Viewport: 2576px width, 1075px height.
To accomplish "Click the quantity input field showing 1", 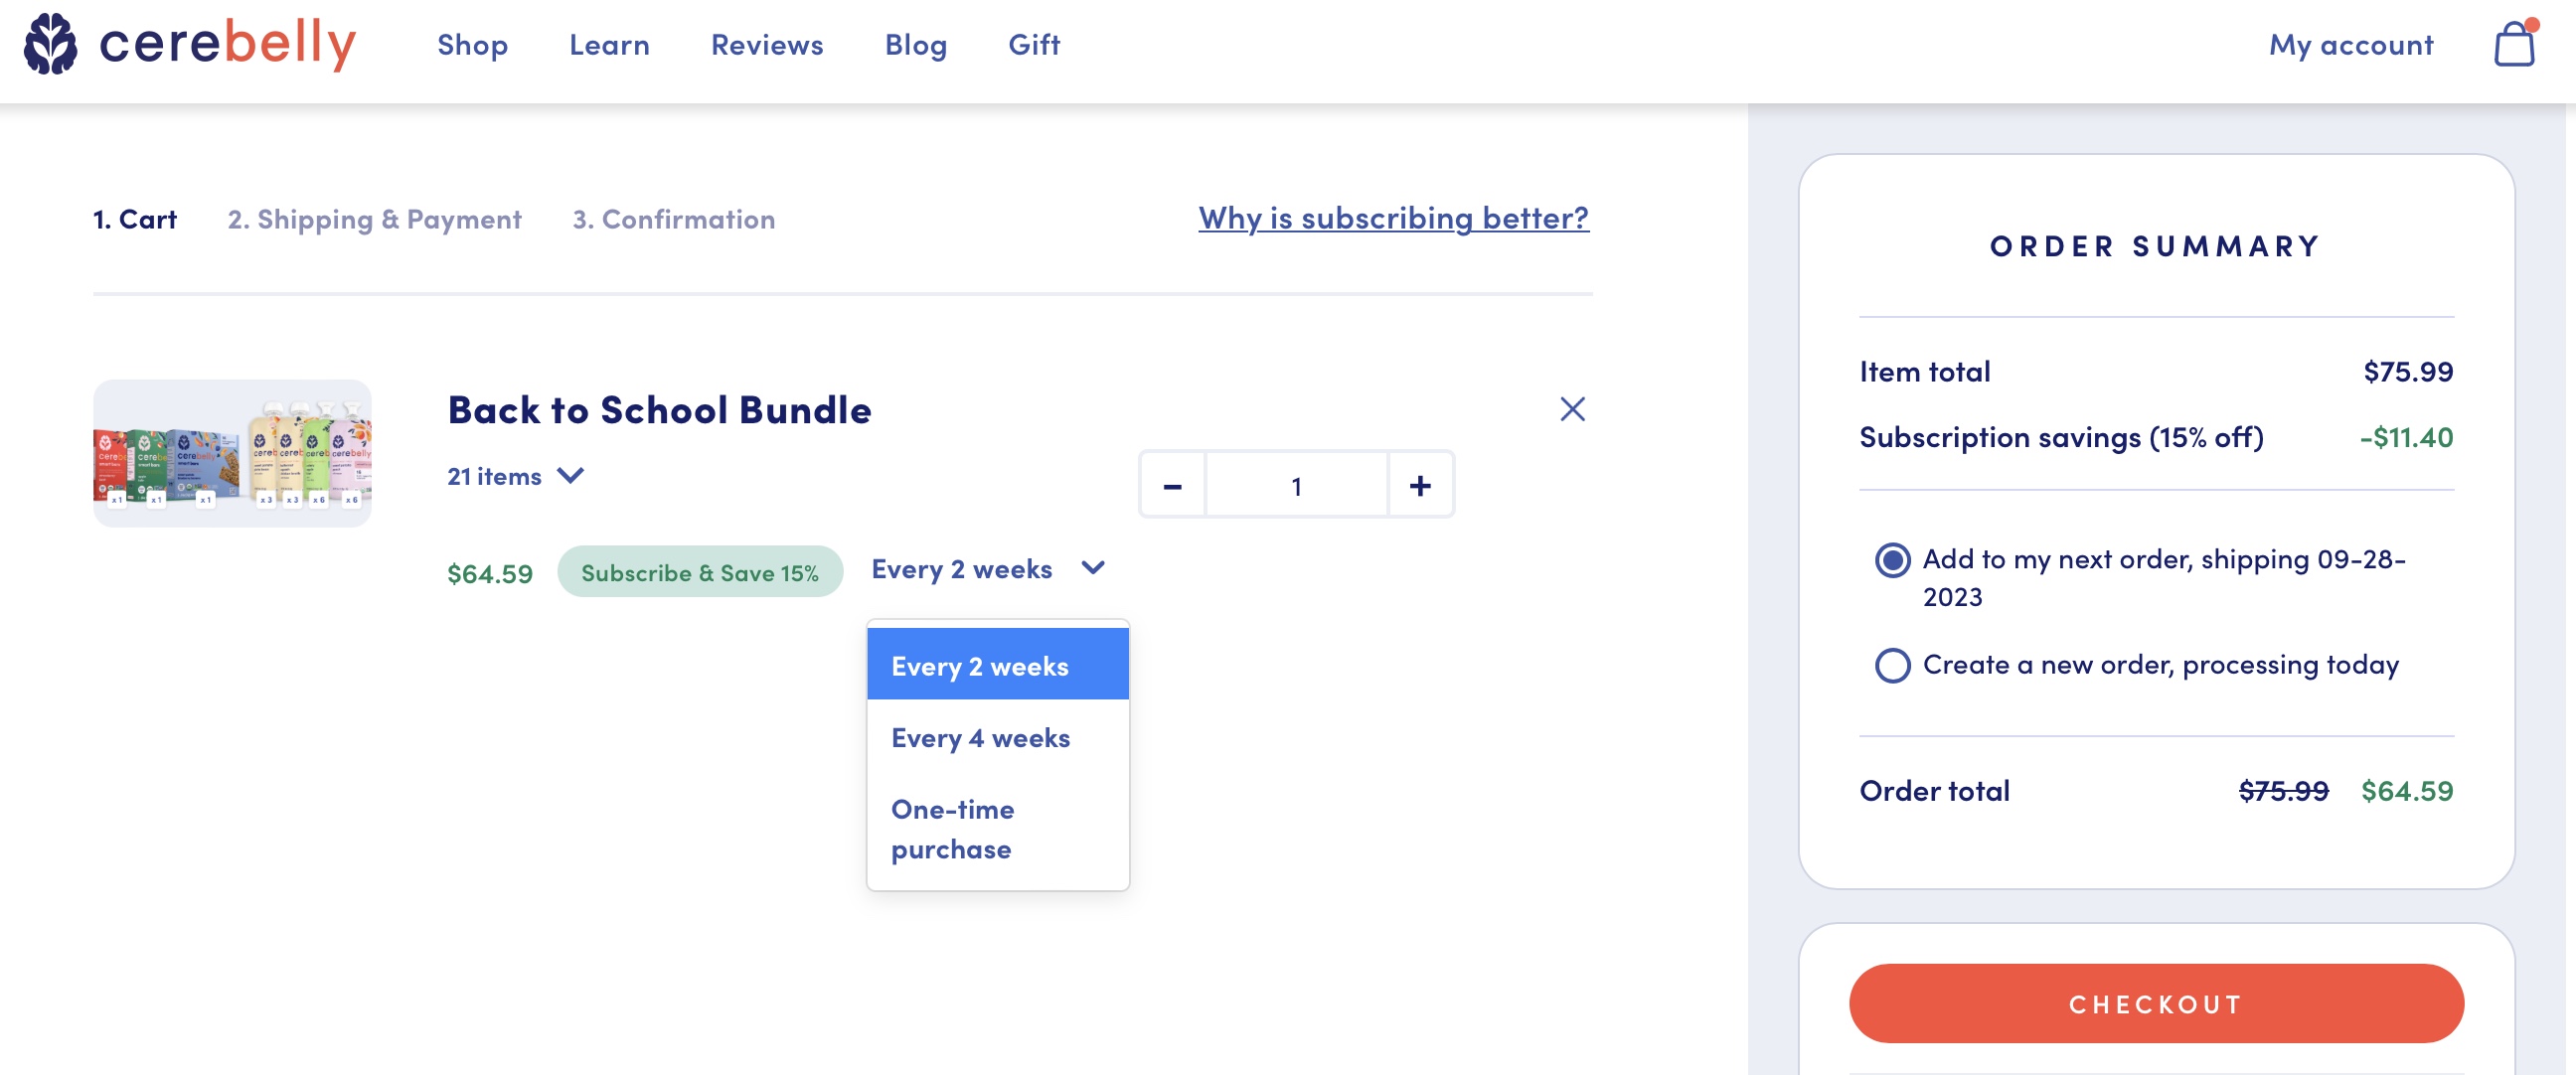I will click(x=1296, y=486).
